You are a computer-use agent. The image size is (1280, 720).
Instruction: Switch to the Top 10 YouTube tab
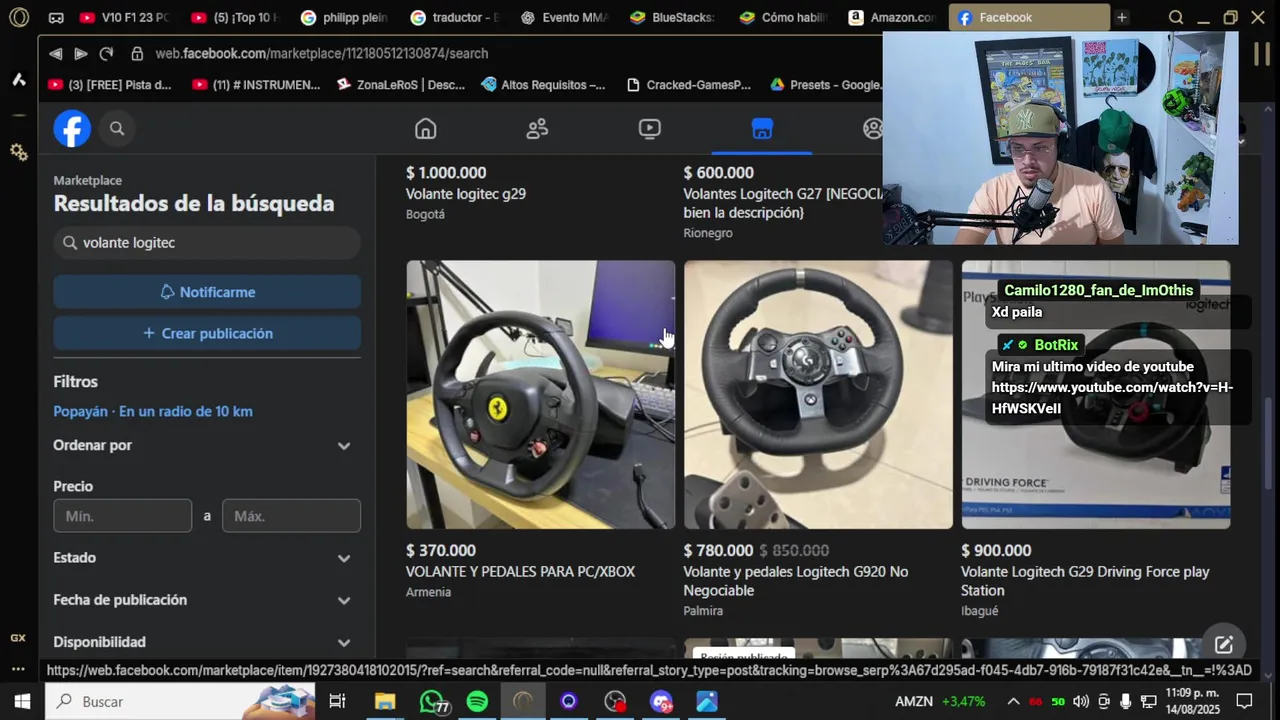235,17
